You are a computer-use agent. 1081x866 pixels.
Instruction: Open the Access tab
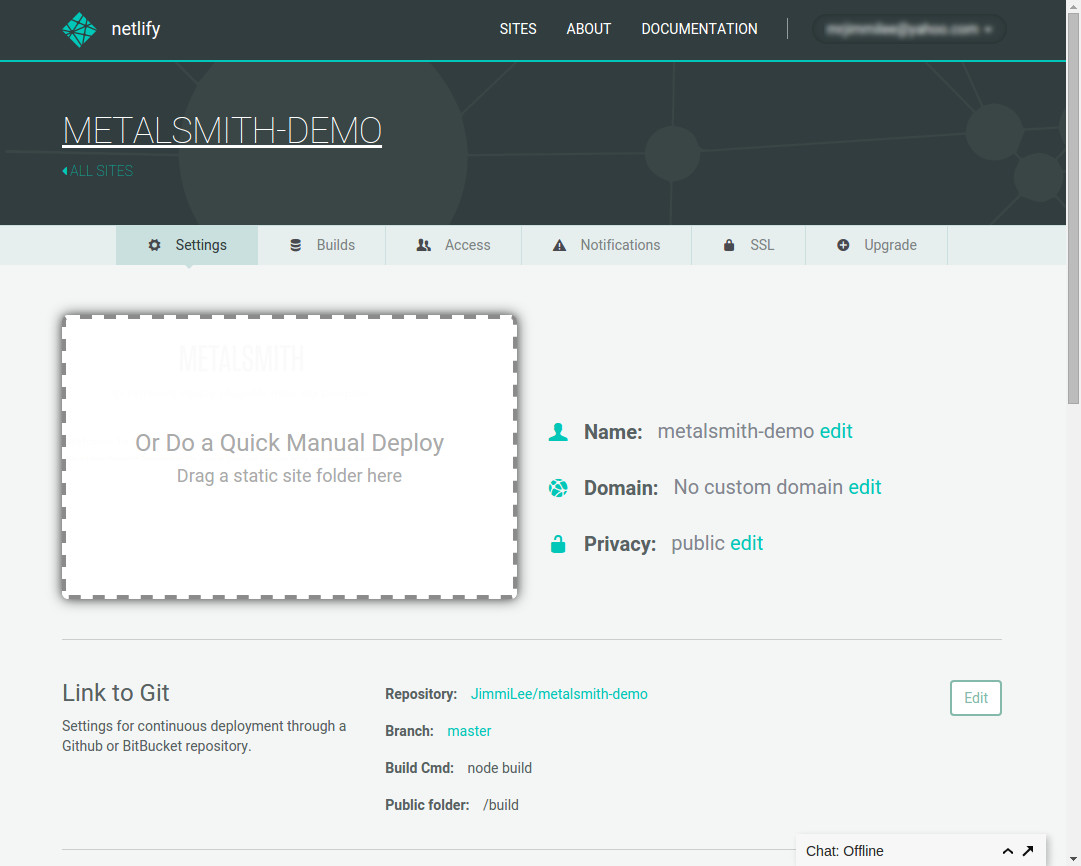click(x=454, y=245)
